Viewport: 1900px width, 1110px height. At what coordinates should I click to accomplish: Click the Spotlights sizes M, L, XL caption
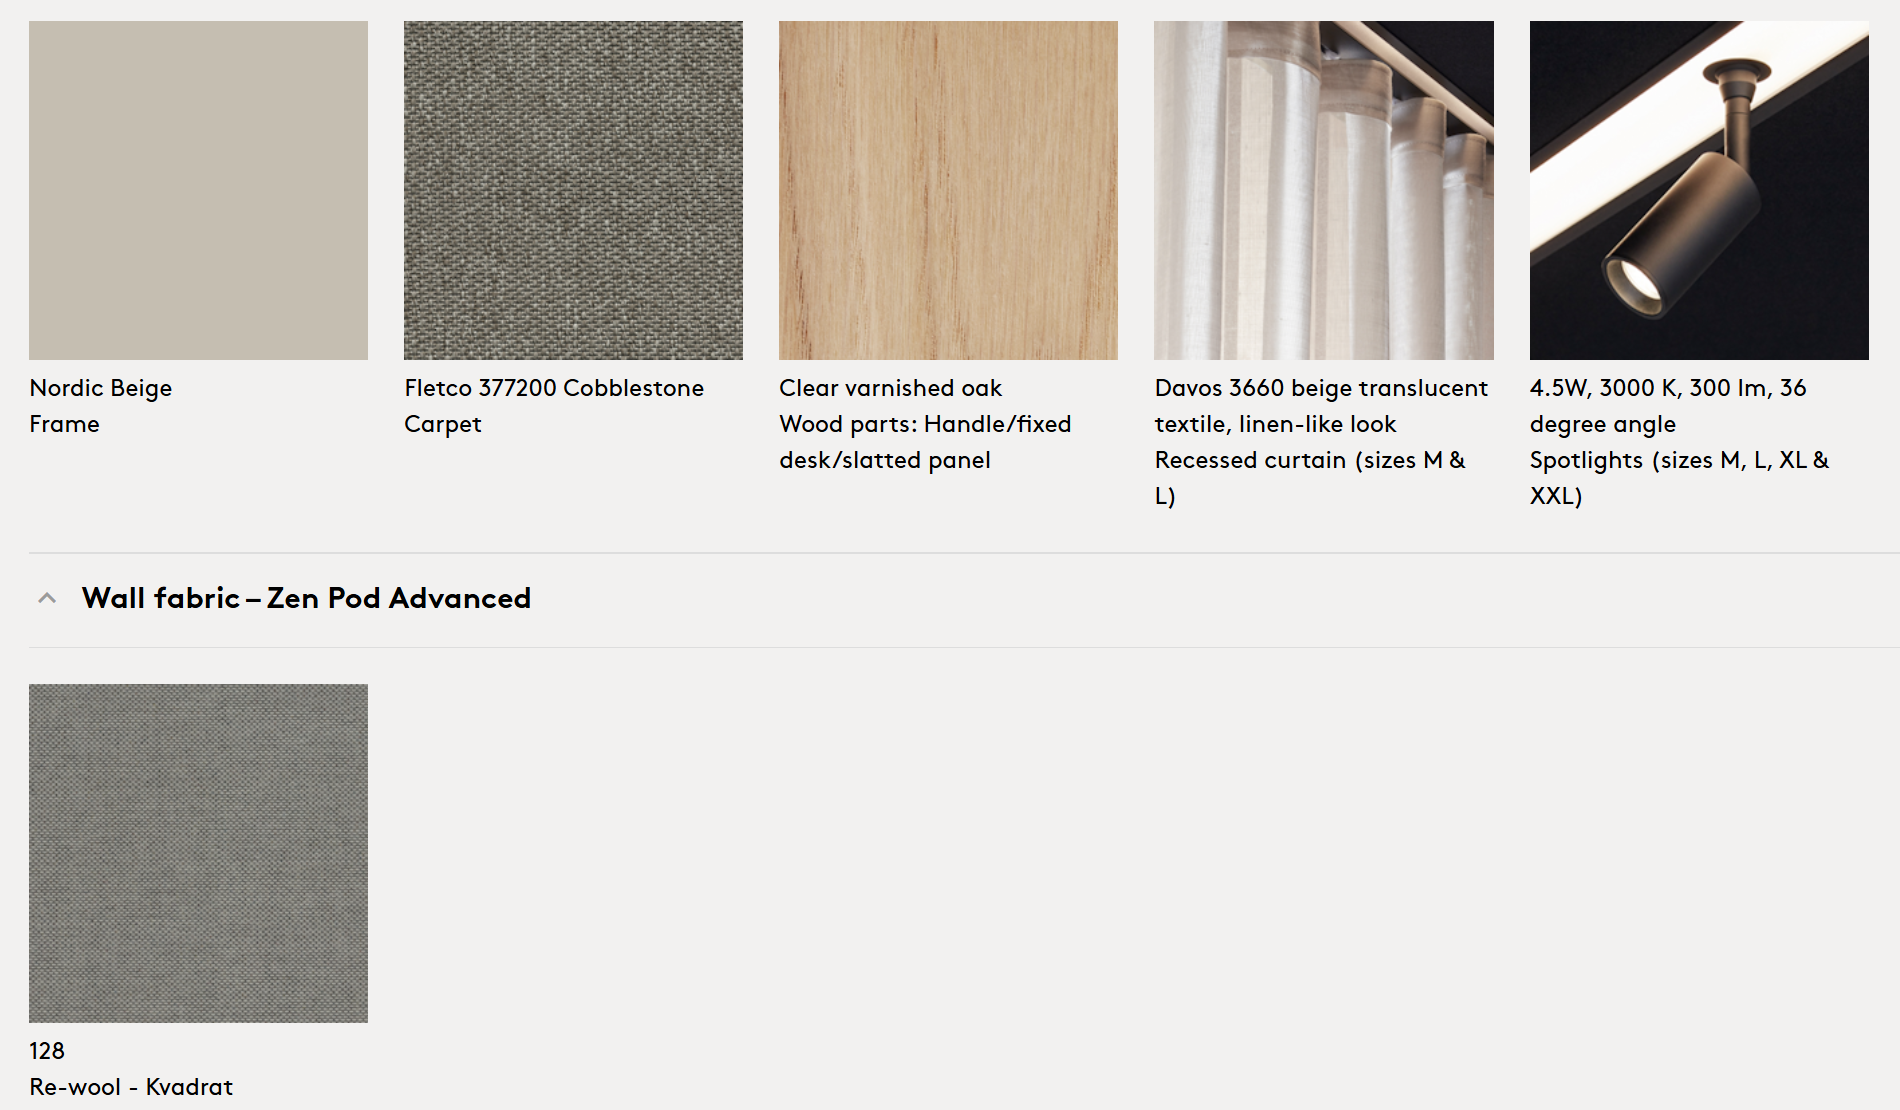coord(1680,478)
